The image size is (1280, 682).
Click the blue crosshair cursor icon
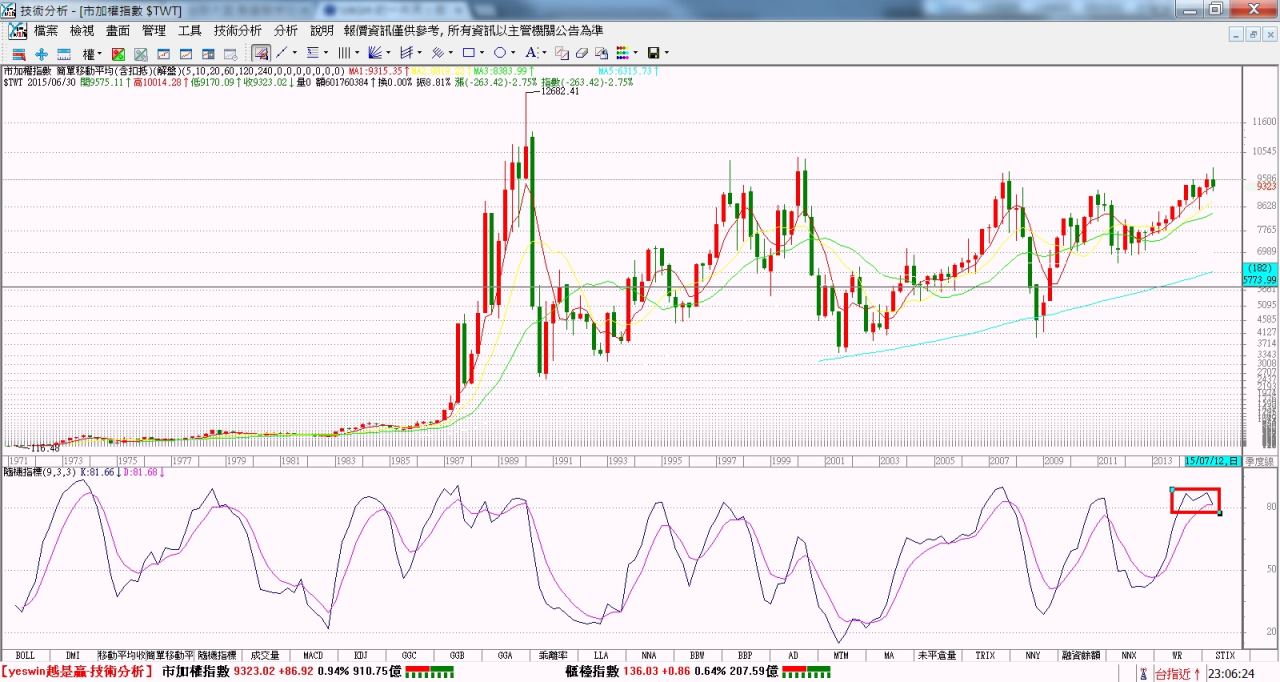pyautogui.click(x=41, y=53)
